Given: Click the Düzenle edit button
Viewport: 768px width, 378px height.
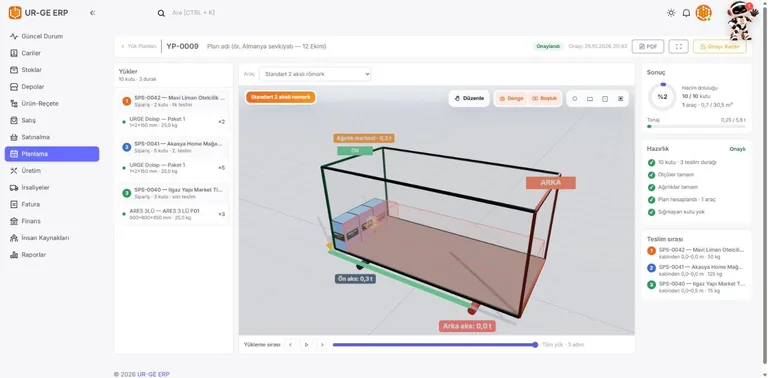Looking at the screenshot, I should [x=469, y=98].
